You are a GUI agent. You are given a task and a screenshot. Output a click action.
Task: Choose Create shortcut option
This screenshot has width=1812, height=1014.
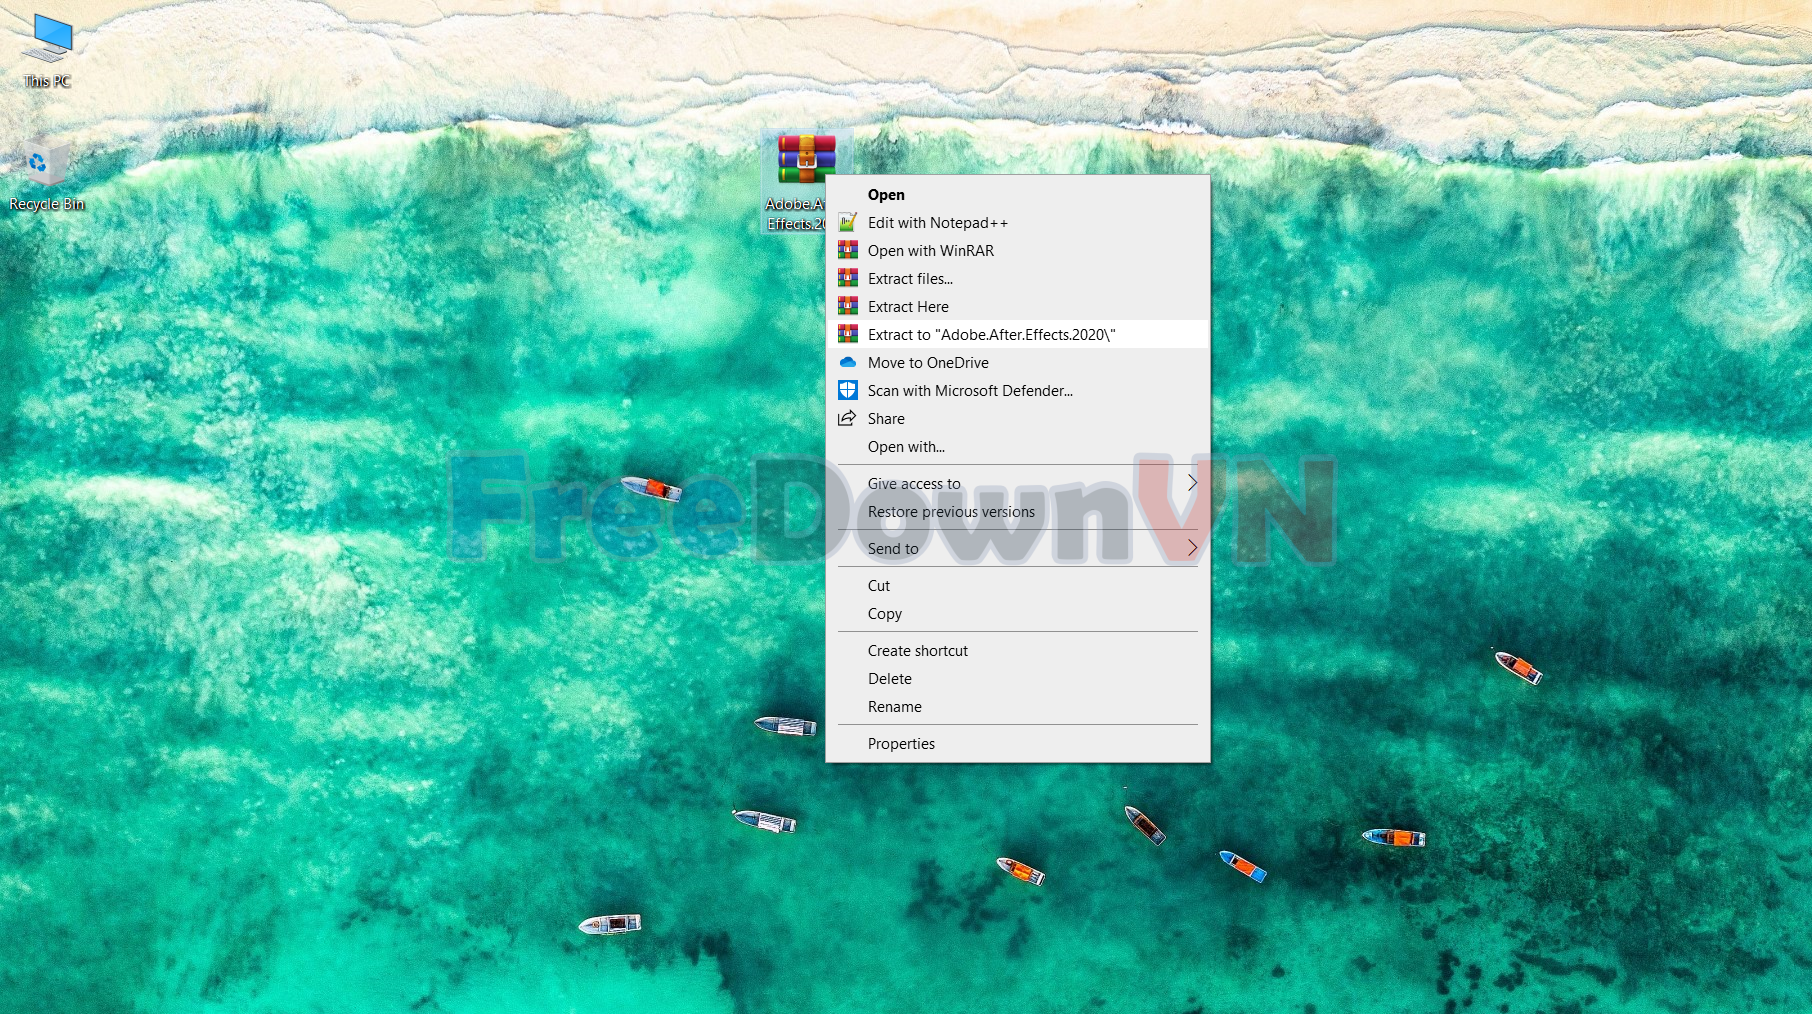[917, 651]
